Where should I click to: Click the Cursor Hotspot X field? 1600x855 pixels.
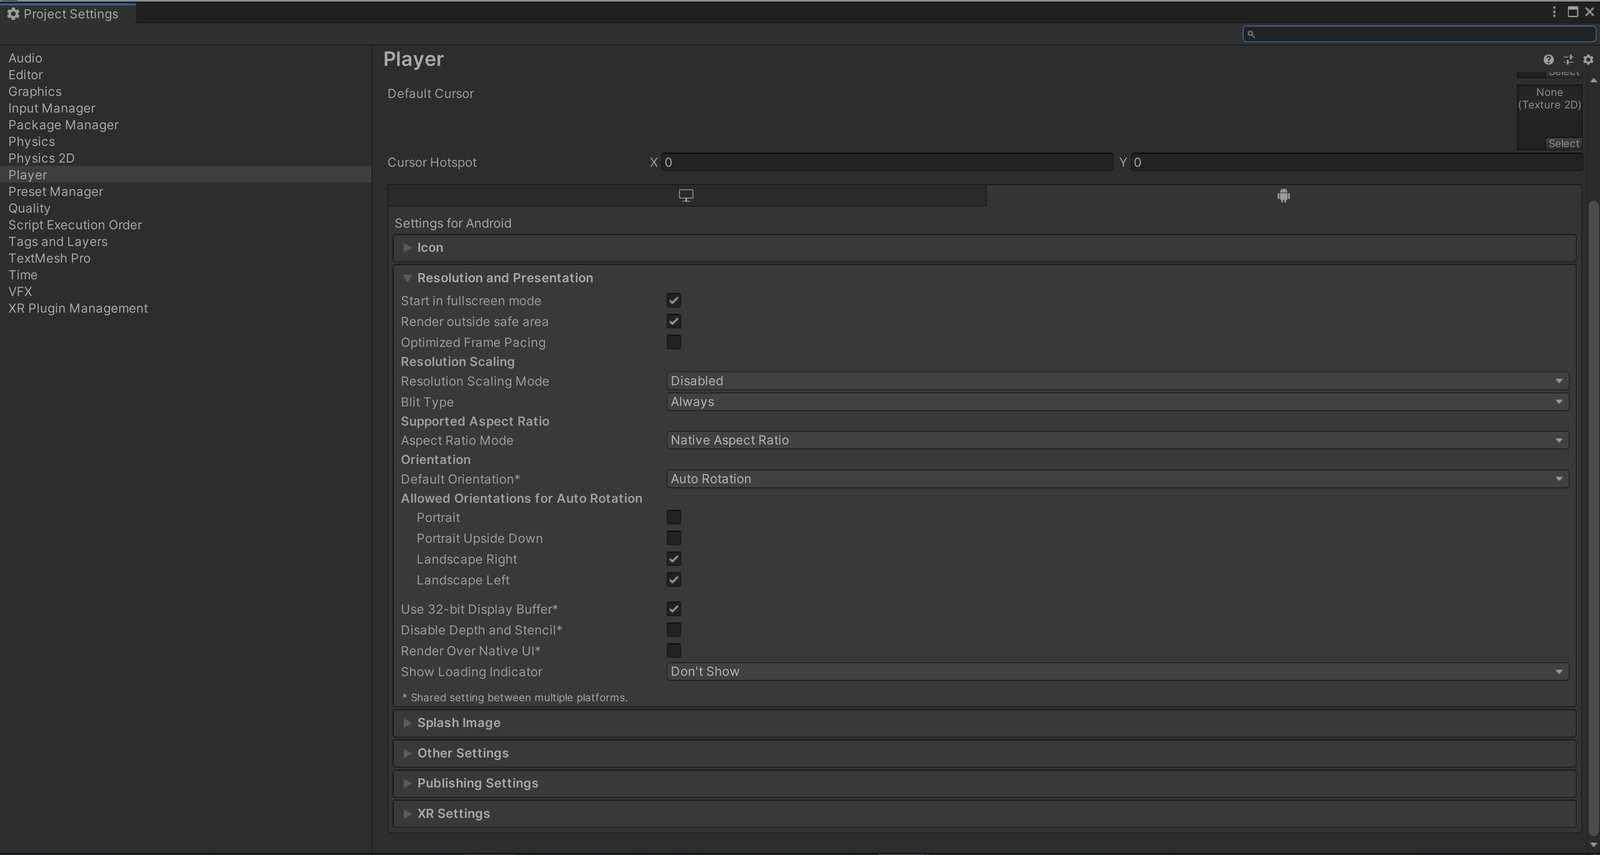887,162
